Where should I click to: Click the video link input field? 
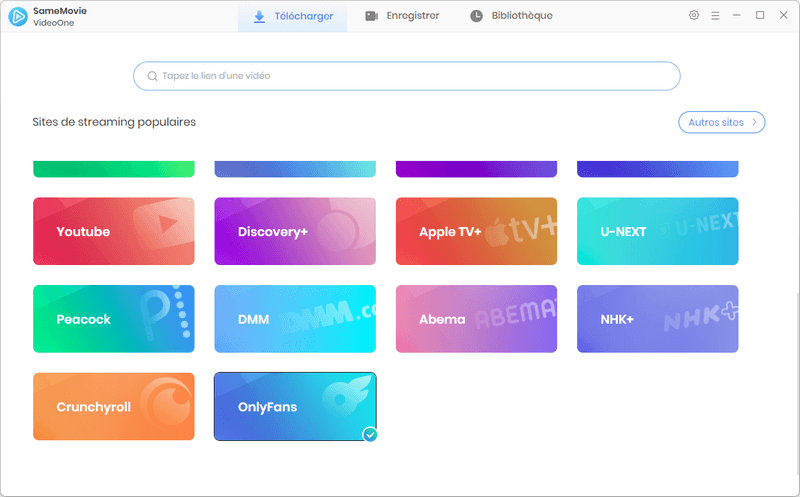407,76
